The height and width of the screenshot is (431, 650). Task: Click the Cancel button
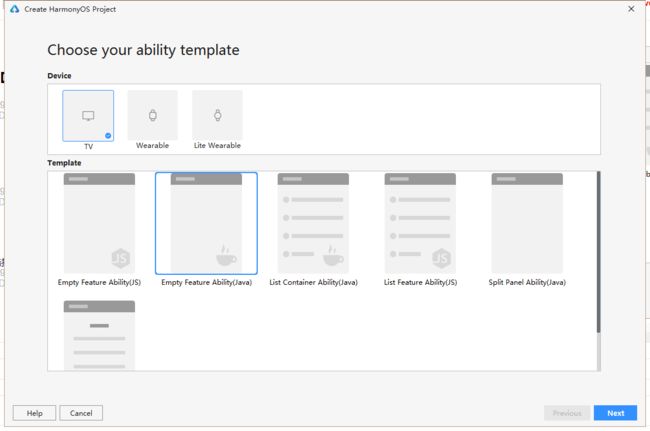(x=81, y=413)
